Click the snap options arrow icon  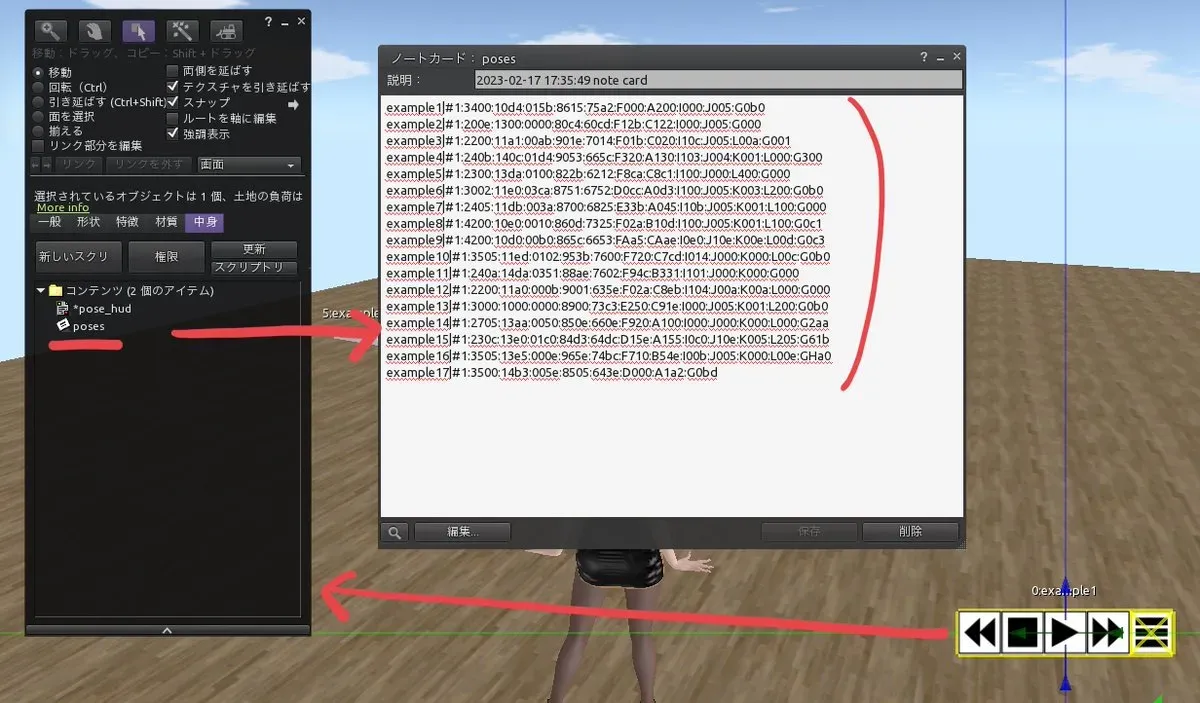pos(293,104)
